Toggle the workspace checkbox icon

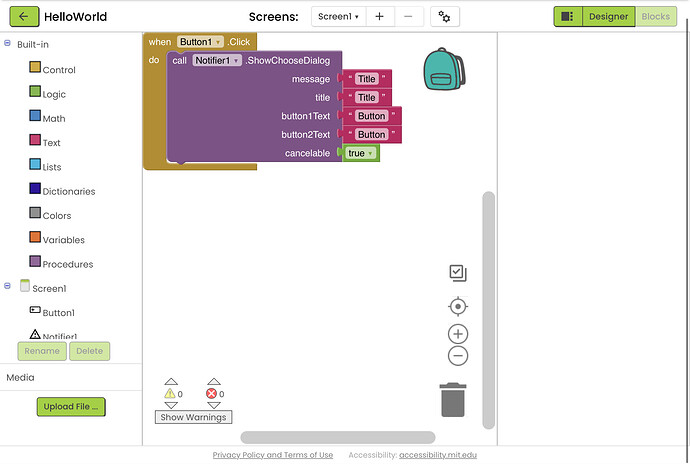coord(458,273)
